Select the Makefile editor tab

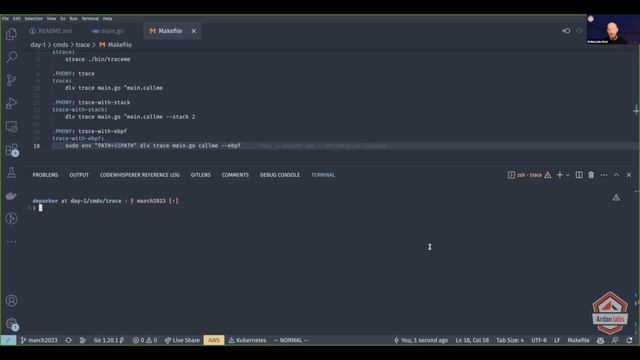tap(171, 31)
